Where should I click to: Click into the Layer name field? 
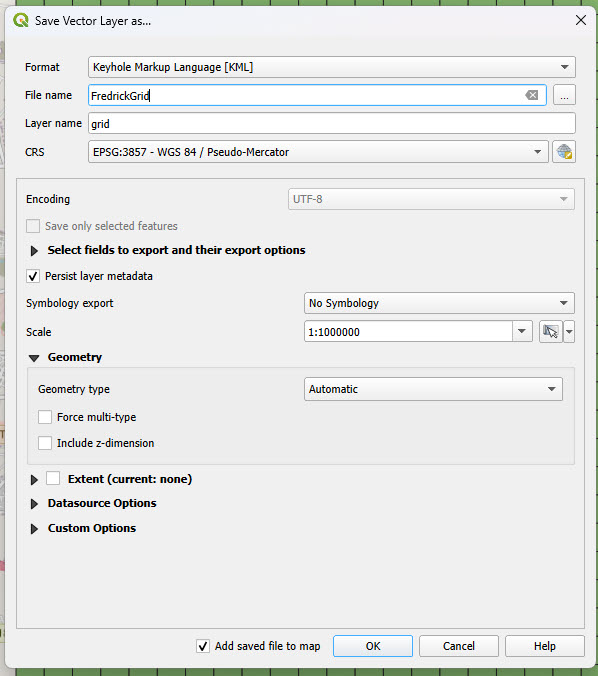point(332,123)
